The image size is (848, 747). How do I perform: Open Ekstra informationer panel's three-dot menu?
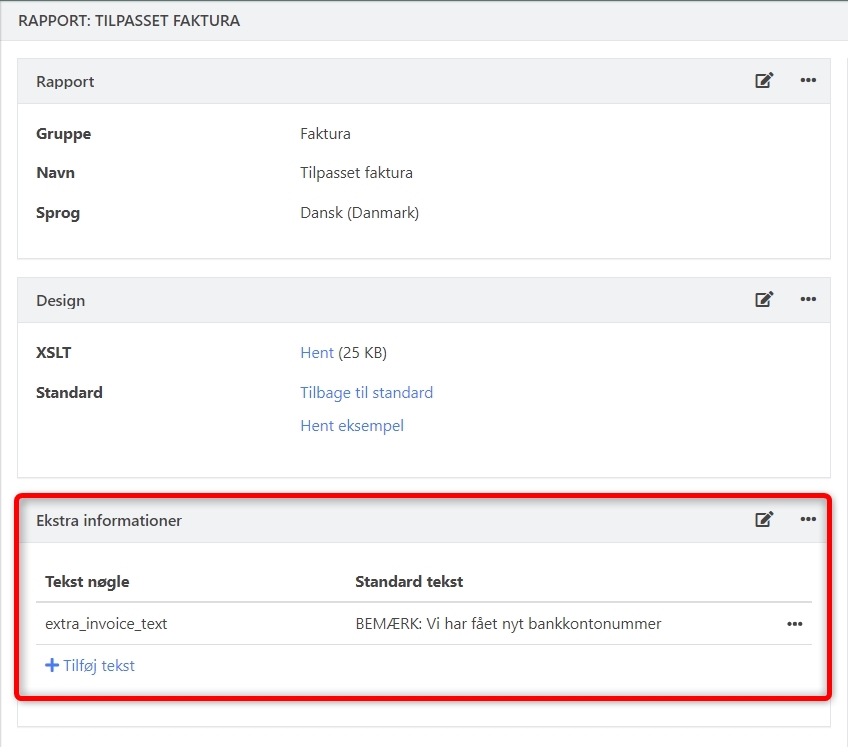[808, 519]
